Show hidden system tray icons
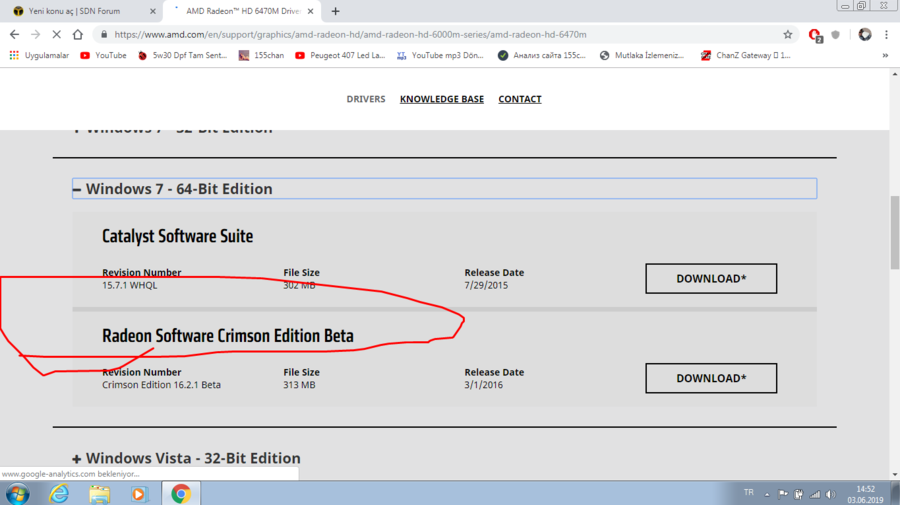 767,494
